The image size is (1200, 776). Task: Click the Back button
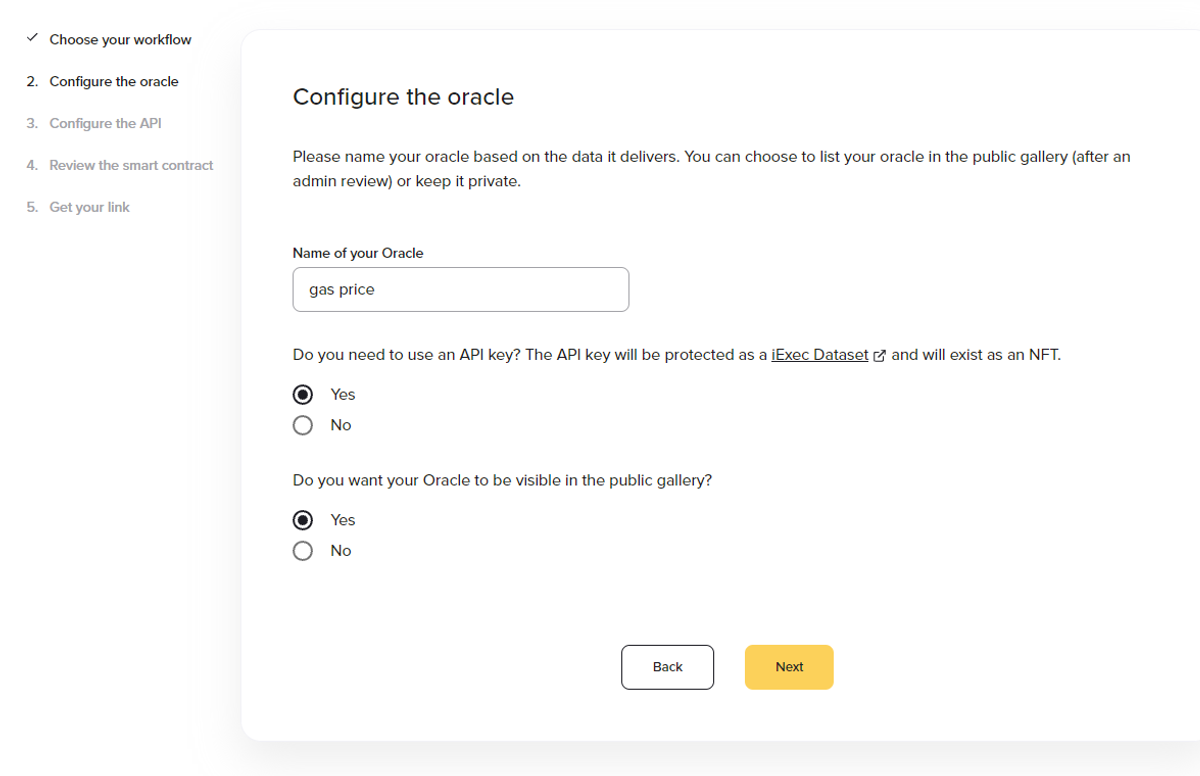[667, 667]
